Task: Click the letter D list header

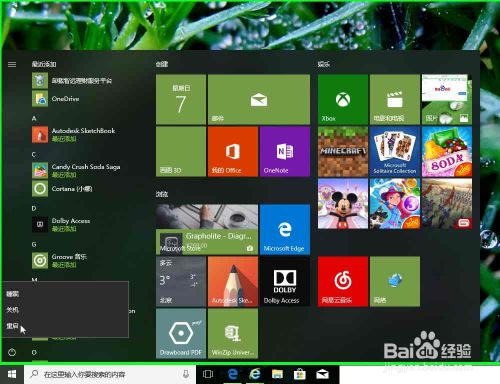Action: [34, 208]
